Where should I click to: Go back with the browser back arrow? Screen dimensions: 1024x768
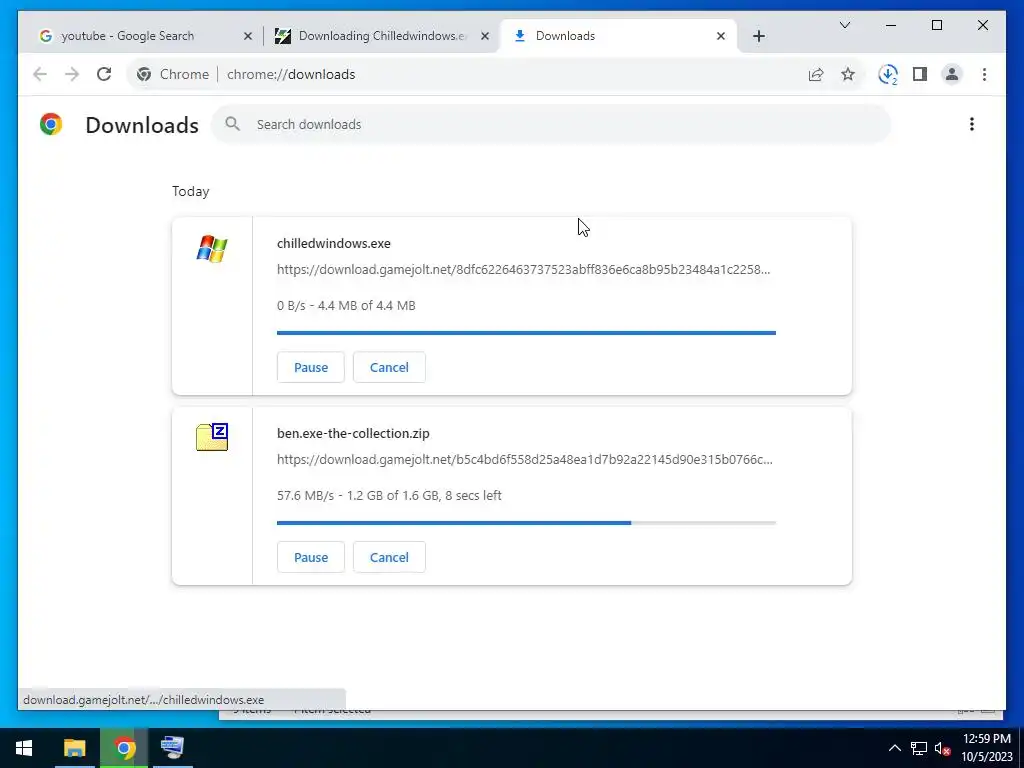point(40,74)
